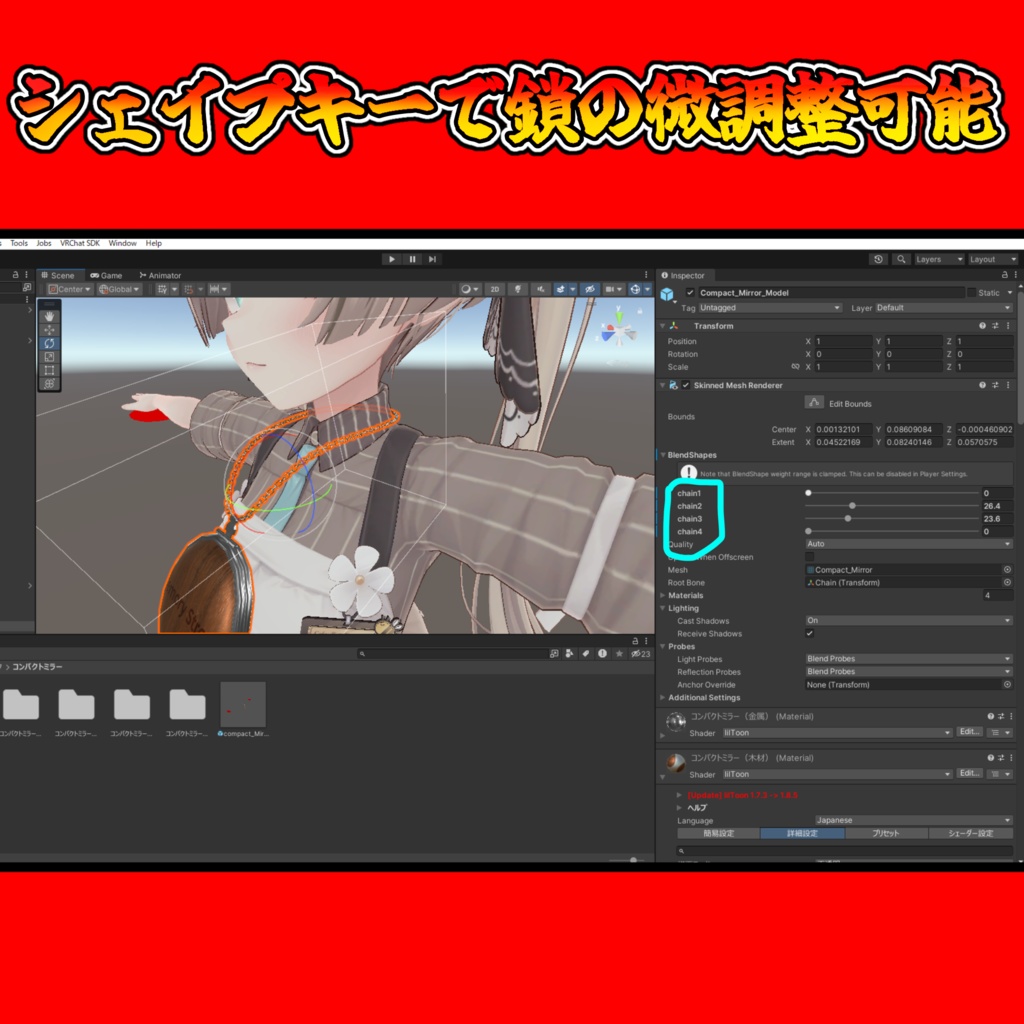This screenshot has width=1024, height=1024.
Task: Open the Layout dropdown
Action: point(993,259)
